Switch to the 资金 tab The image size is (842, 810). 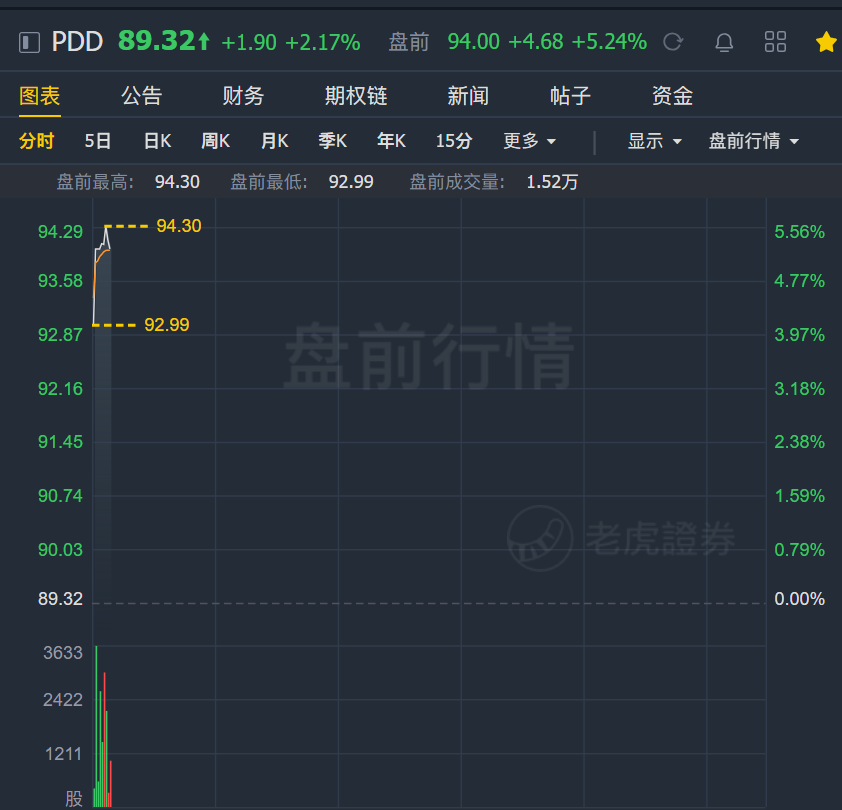pyautogui.click(x=672, y=96)
